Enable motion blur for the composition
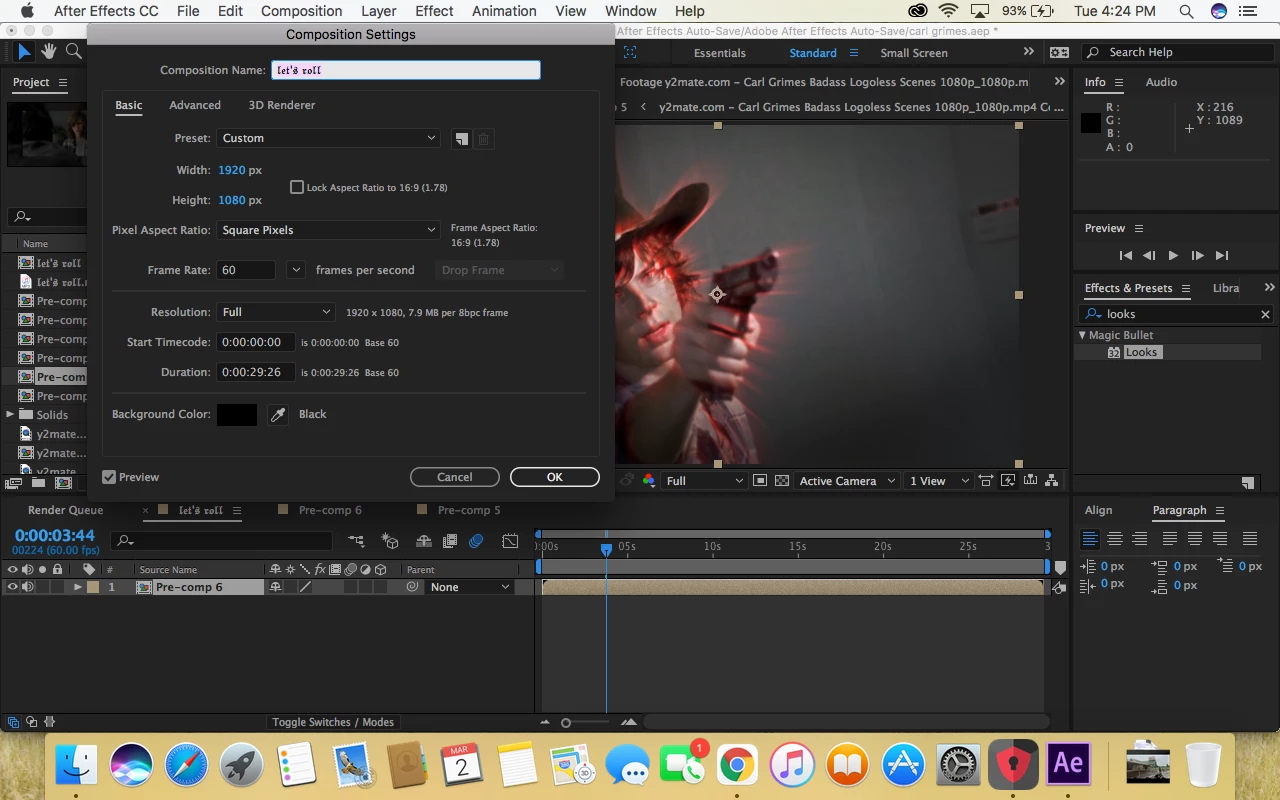 [476, 541]
